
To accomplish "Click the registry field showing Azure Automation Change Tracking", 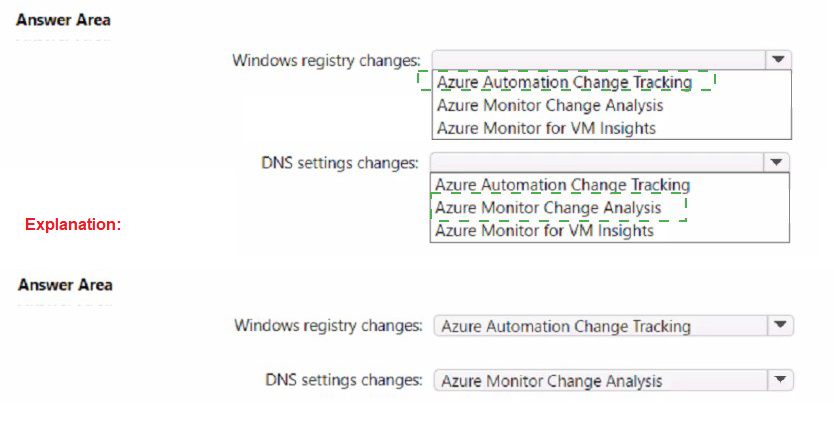I will 600,326.
